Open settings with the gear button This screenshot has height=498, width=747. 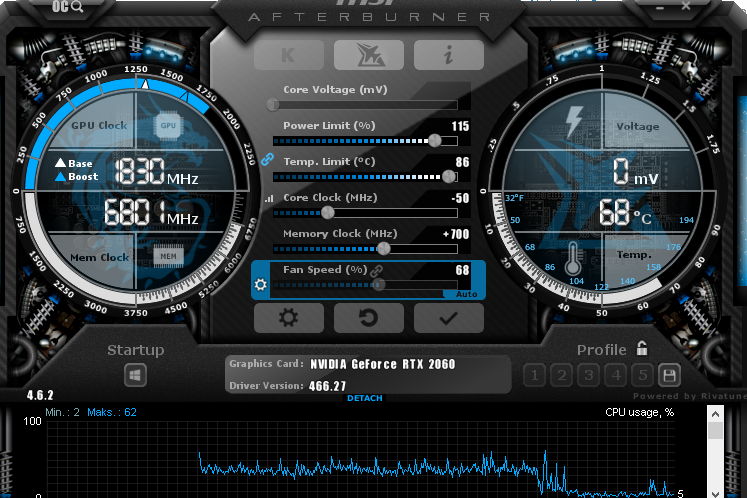(x=289, y=317)
